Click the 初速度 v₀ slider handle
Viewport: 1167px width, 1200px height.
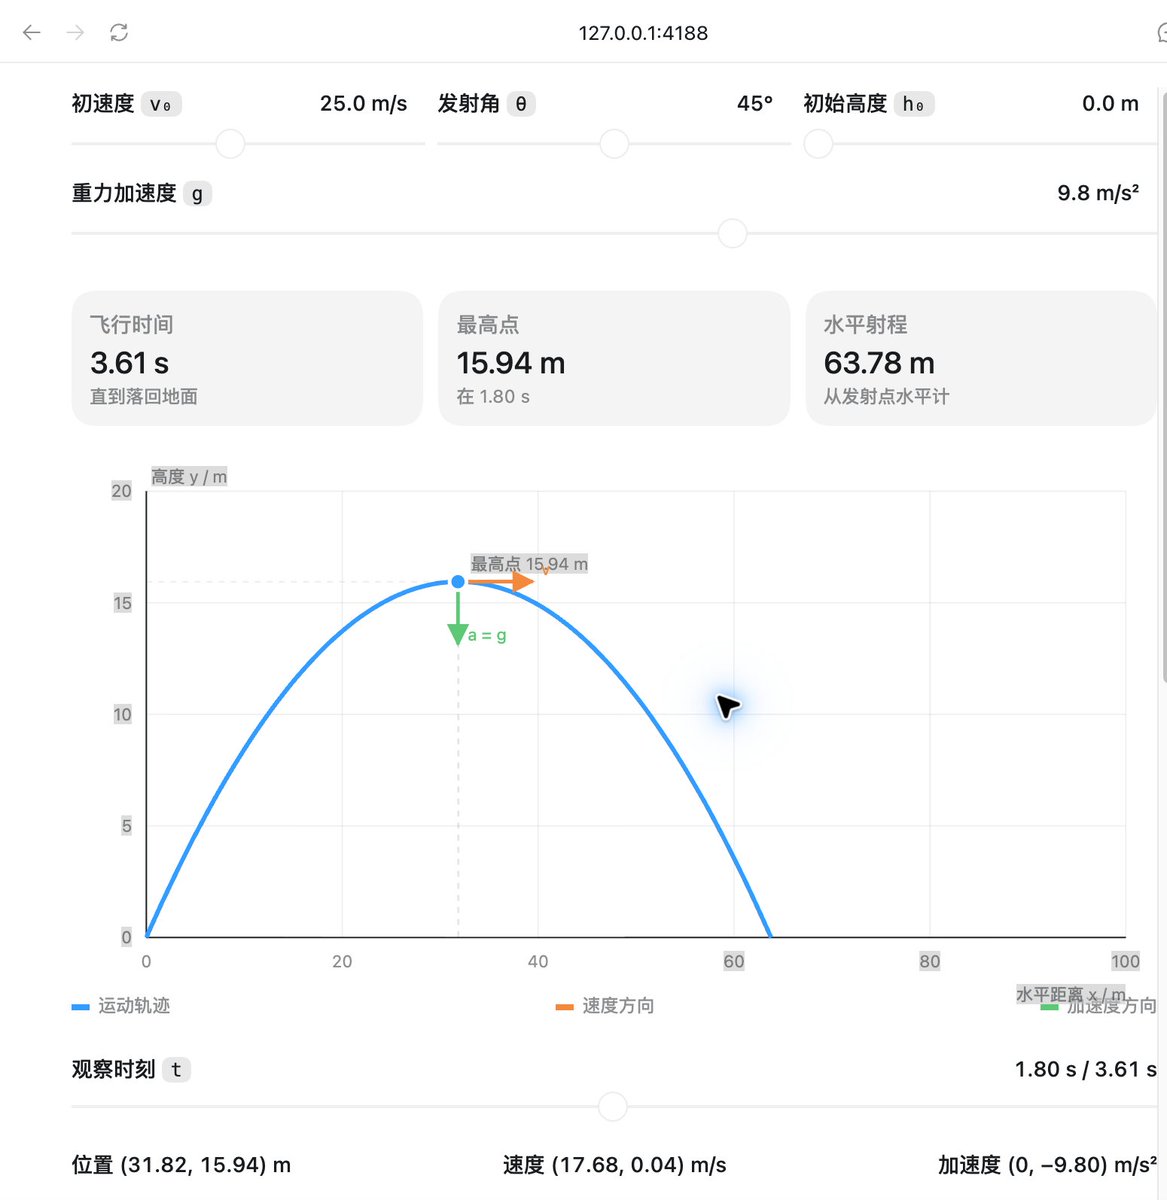231,144
